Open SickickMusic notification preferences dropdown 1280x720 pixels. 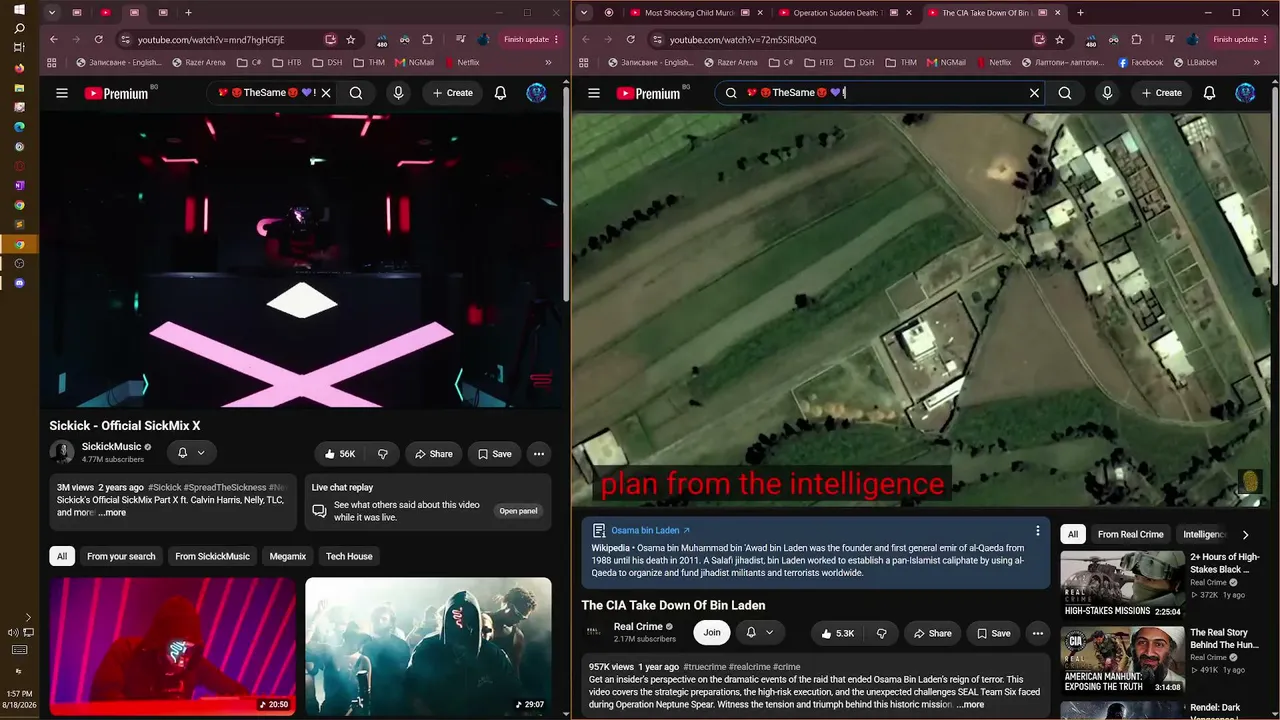coord(191,453)
